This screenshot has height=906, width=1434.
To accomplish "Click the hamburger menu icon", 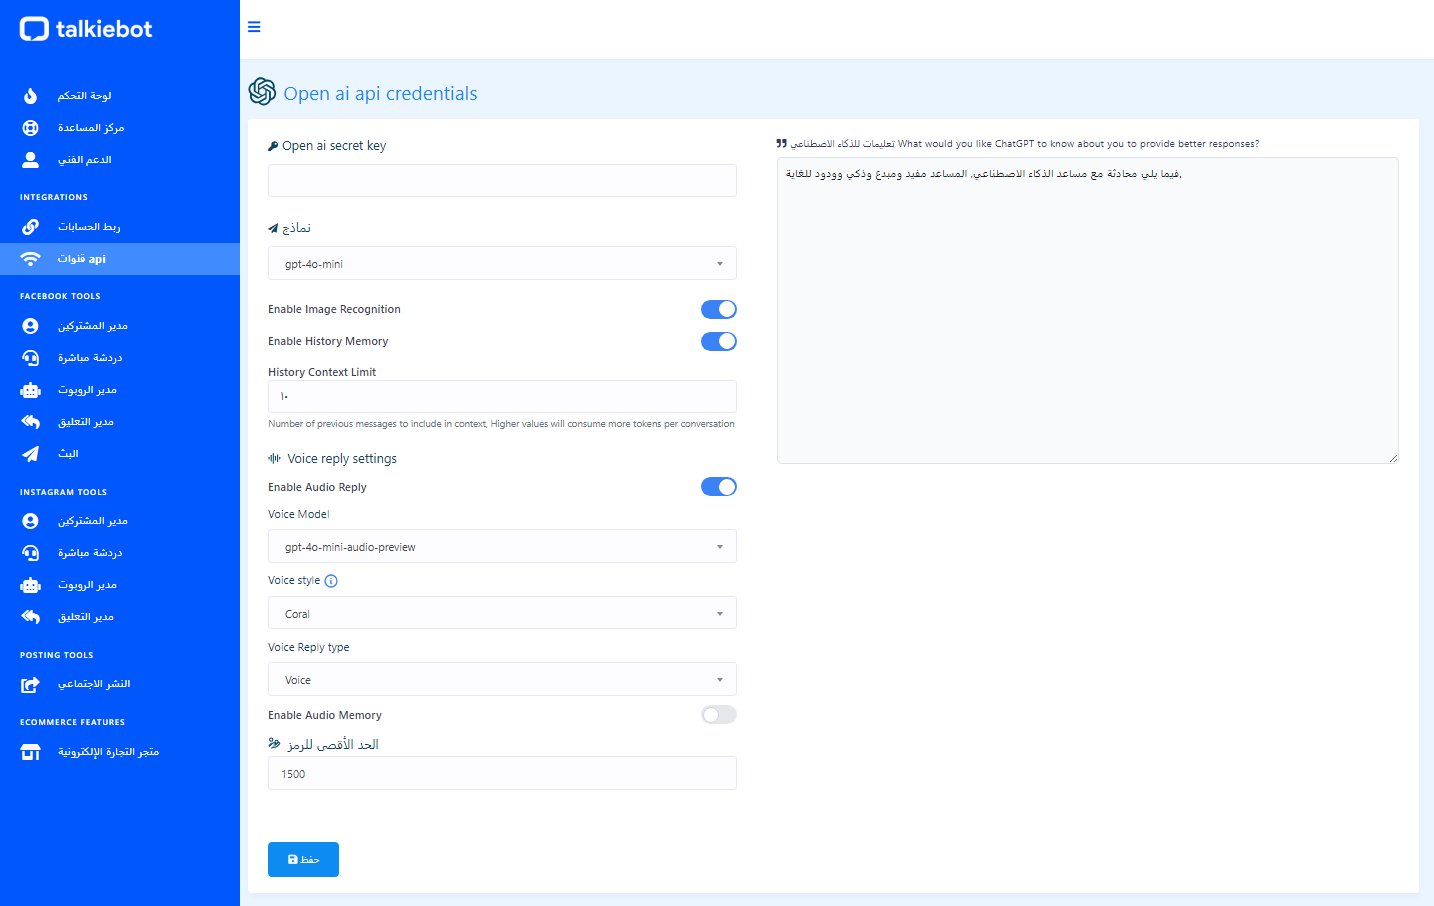I will click(x=254, y=27).
